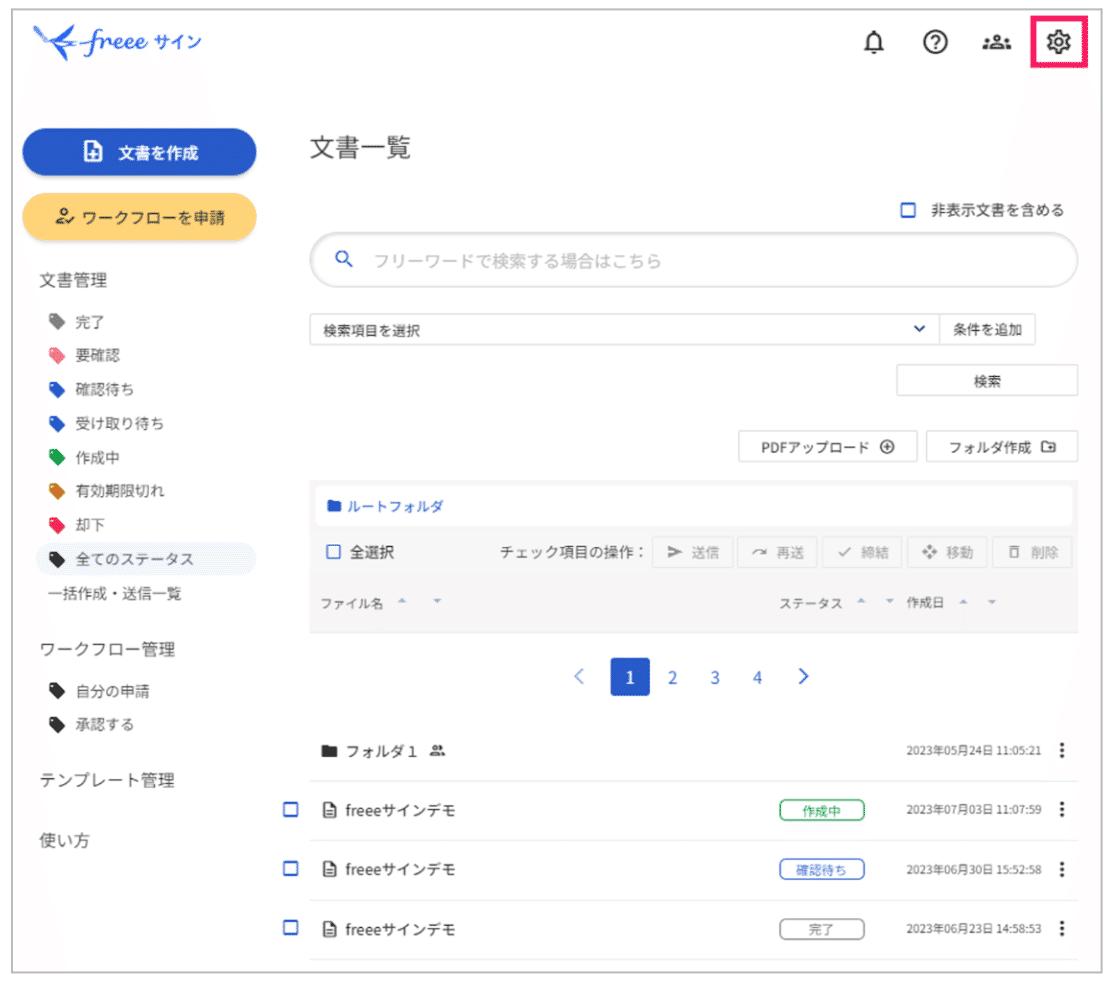Click the 削除 action button

point(1032,552)
